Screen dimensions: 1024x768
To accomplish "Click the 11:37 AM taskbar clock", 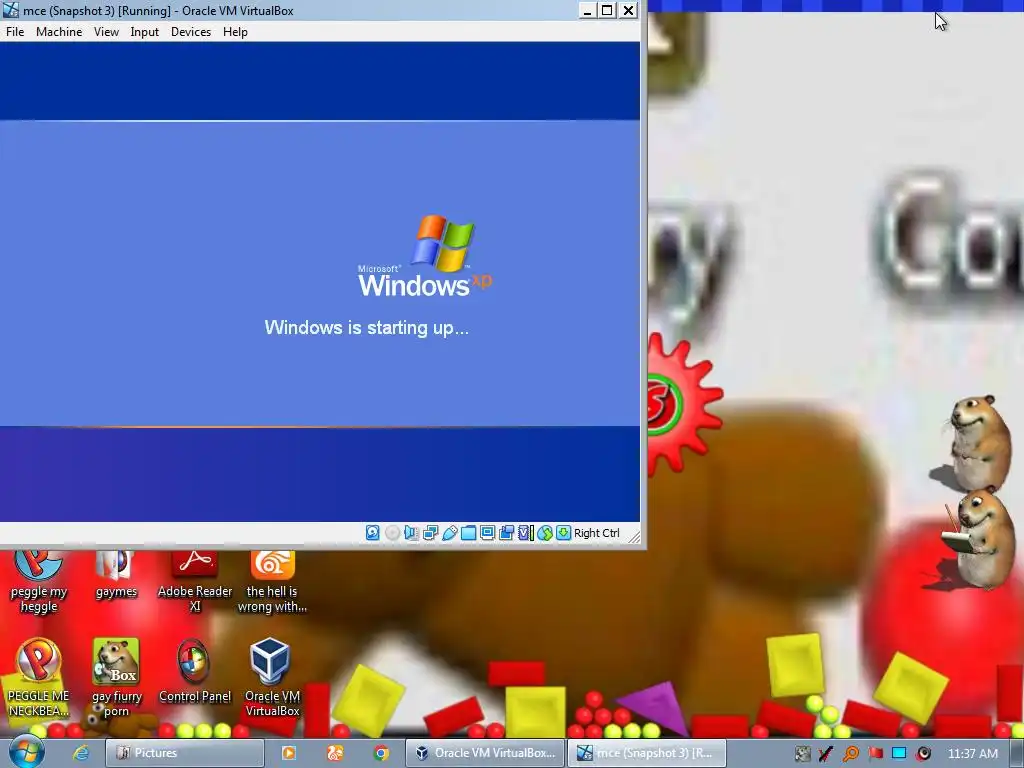I will 972,754.
